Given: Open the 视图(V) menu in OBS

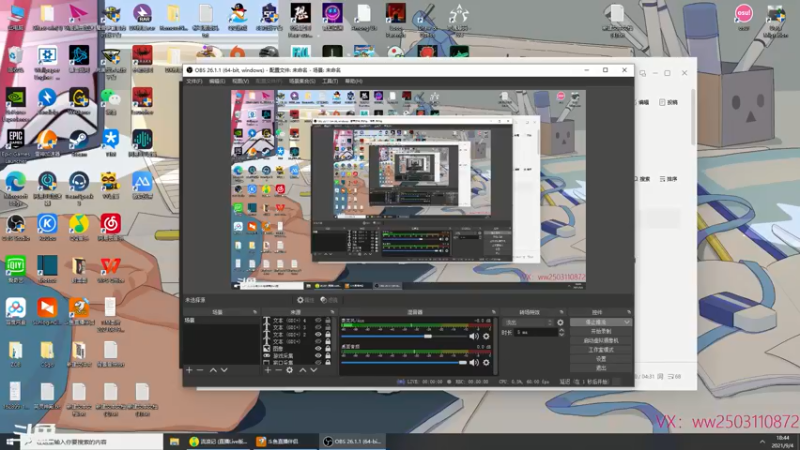Looking at the screenshot, I should (240, 81).
